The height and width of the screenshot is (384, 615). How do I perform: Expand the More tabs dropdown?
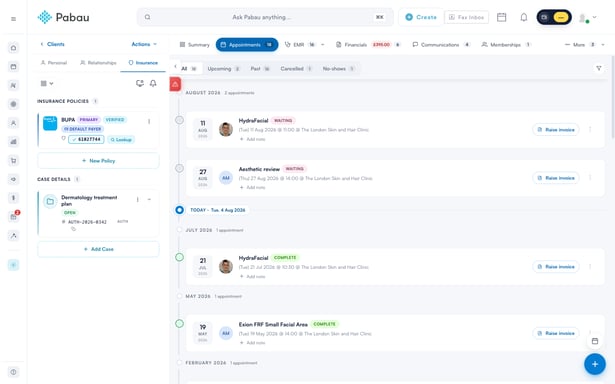click(x=584, y=45)
